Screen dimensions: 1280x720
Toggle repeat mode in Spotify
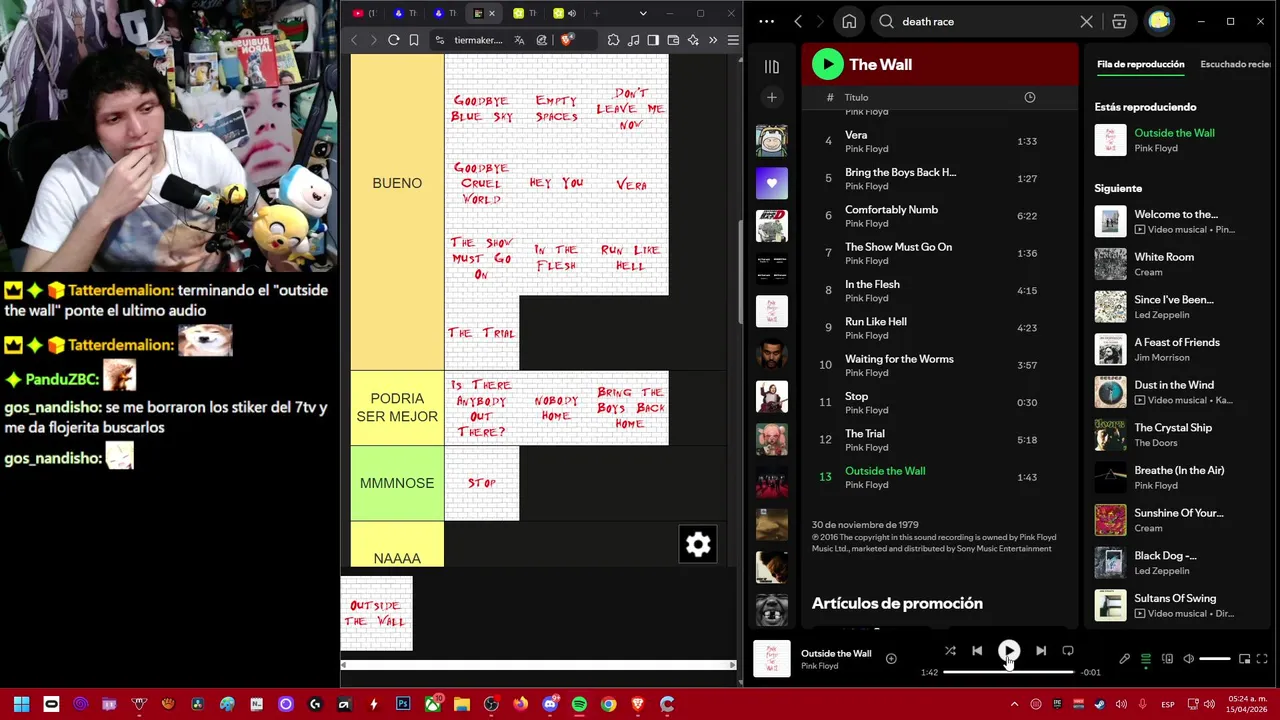[1068, 651]
